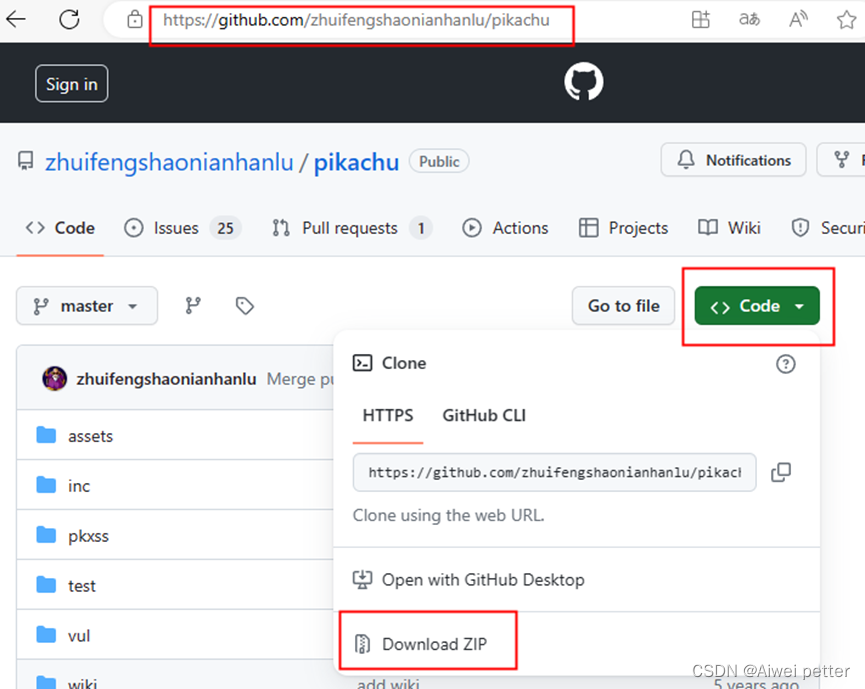This screenshot has height=689, width=865.
Task: Click the browser address bar URL
Action: pyautogui.click(x=356, y=20)
